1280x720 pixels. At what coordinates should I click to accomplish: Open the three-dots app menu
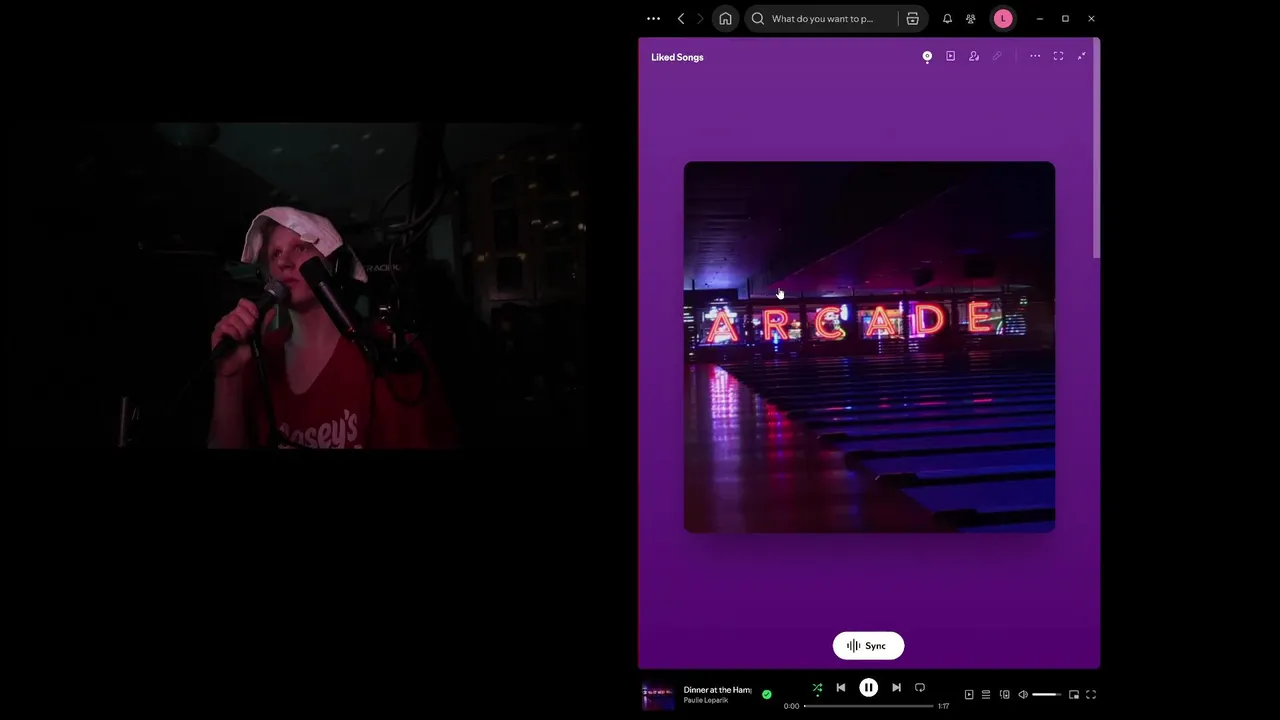click(x=653, y=18)
